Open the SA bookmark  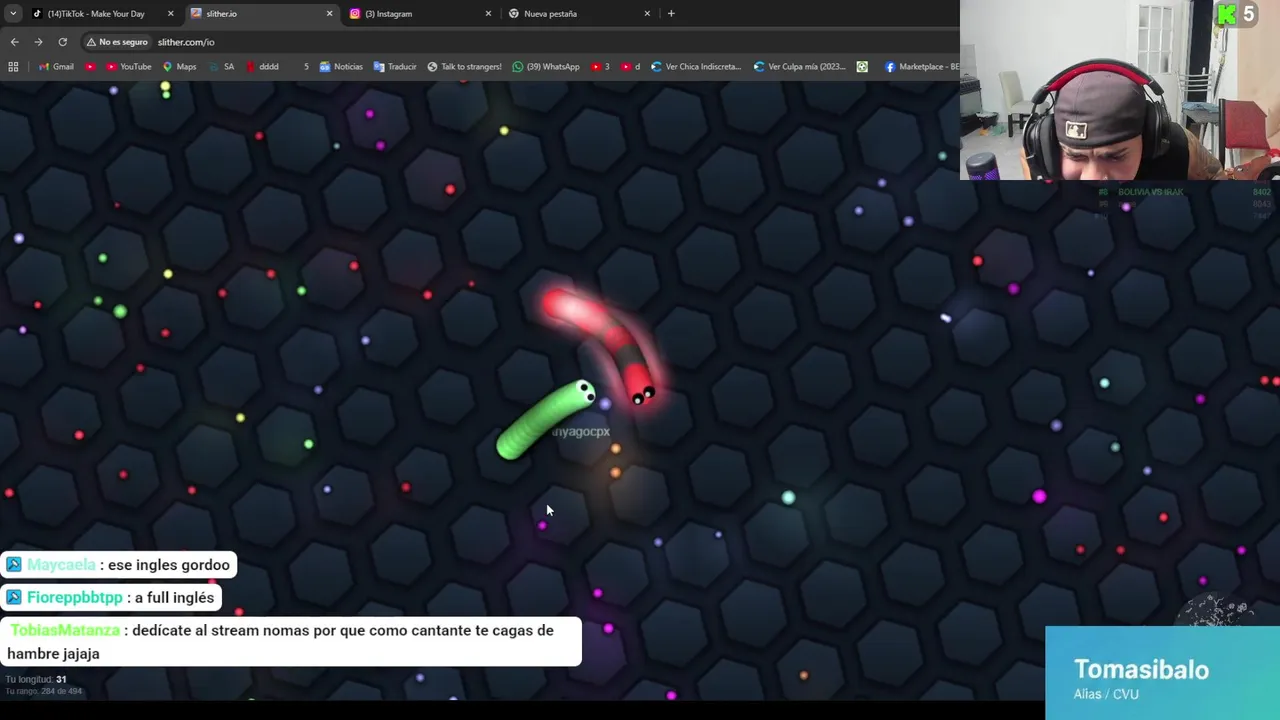[221, 67]
